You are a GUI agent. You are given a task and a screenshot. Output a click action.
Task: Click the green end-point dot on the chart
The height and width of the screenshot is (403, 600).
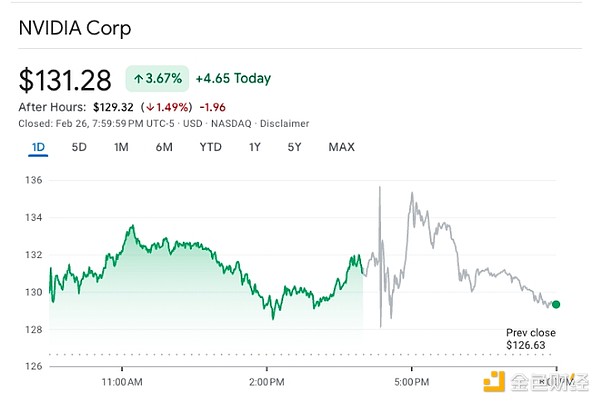[556, 305]
